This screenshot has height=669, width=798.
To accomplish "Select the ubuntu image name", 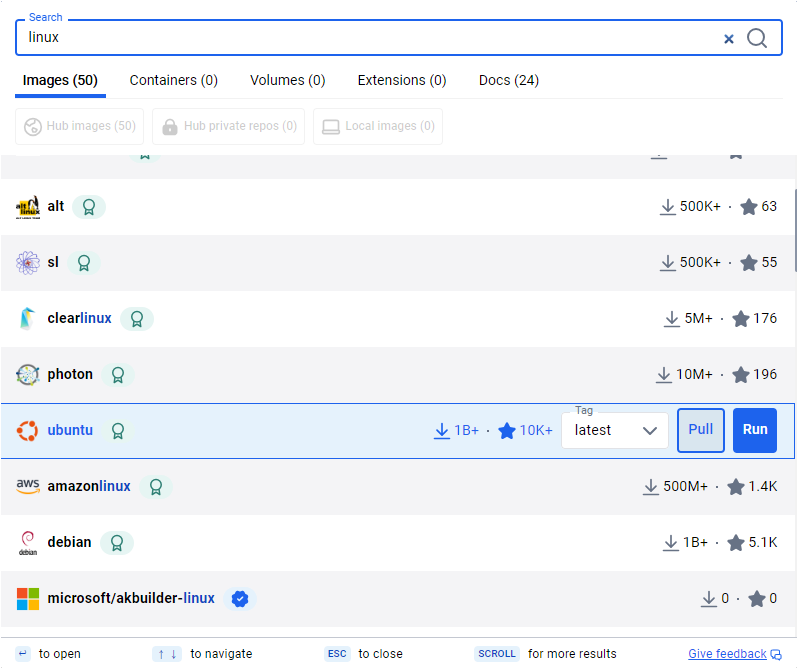I will 70,430.
